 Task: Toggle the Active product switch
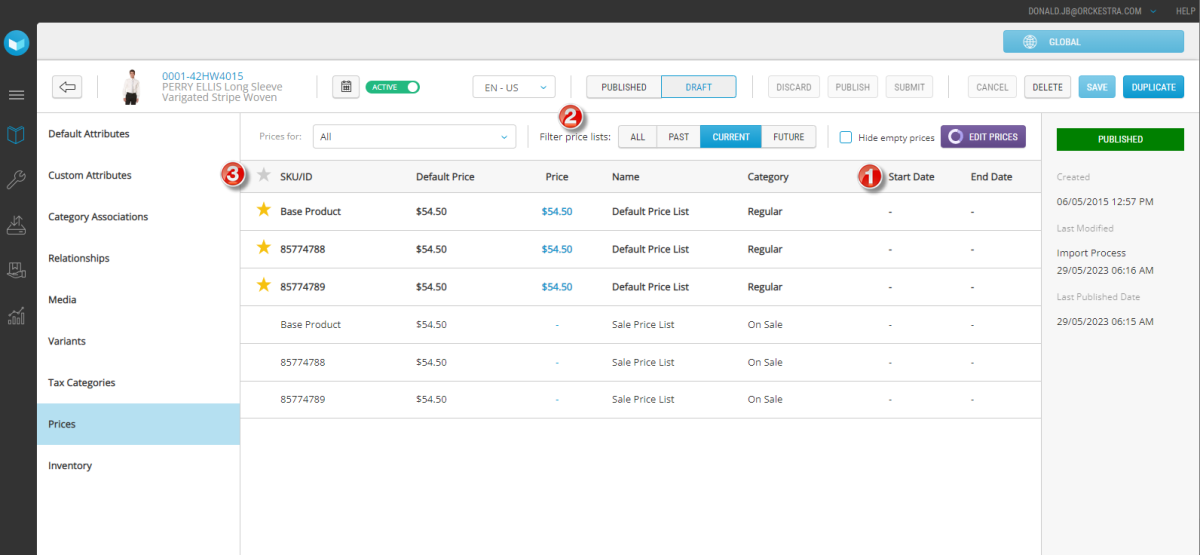[x=392, y=87]
